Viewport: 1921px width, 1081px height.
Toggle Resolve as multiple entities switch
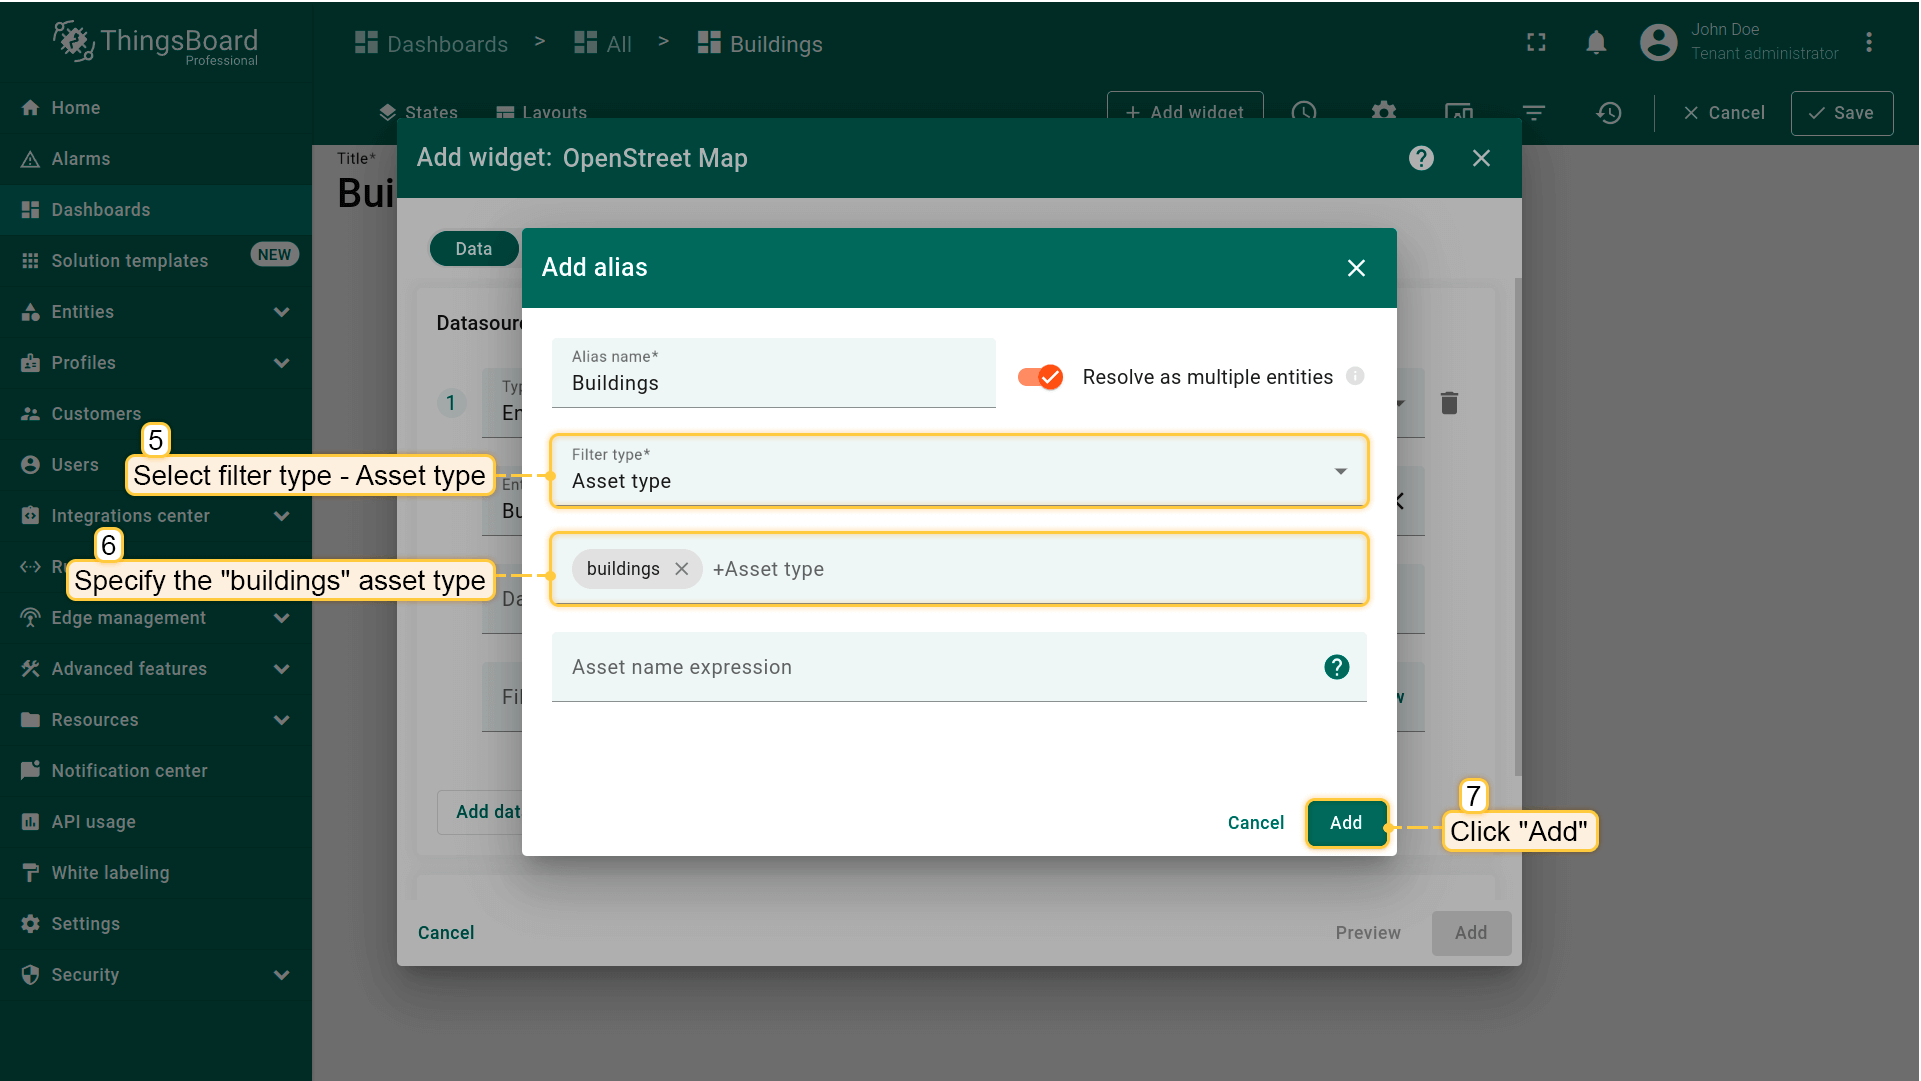[1040, 377]
